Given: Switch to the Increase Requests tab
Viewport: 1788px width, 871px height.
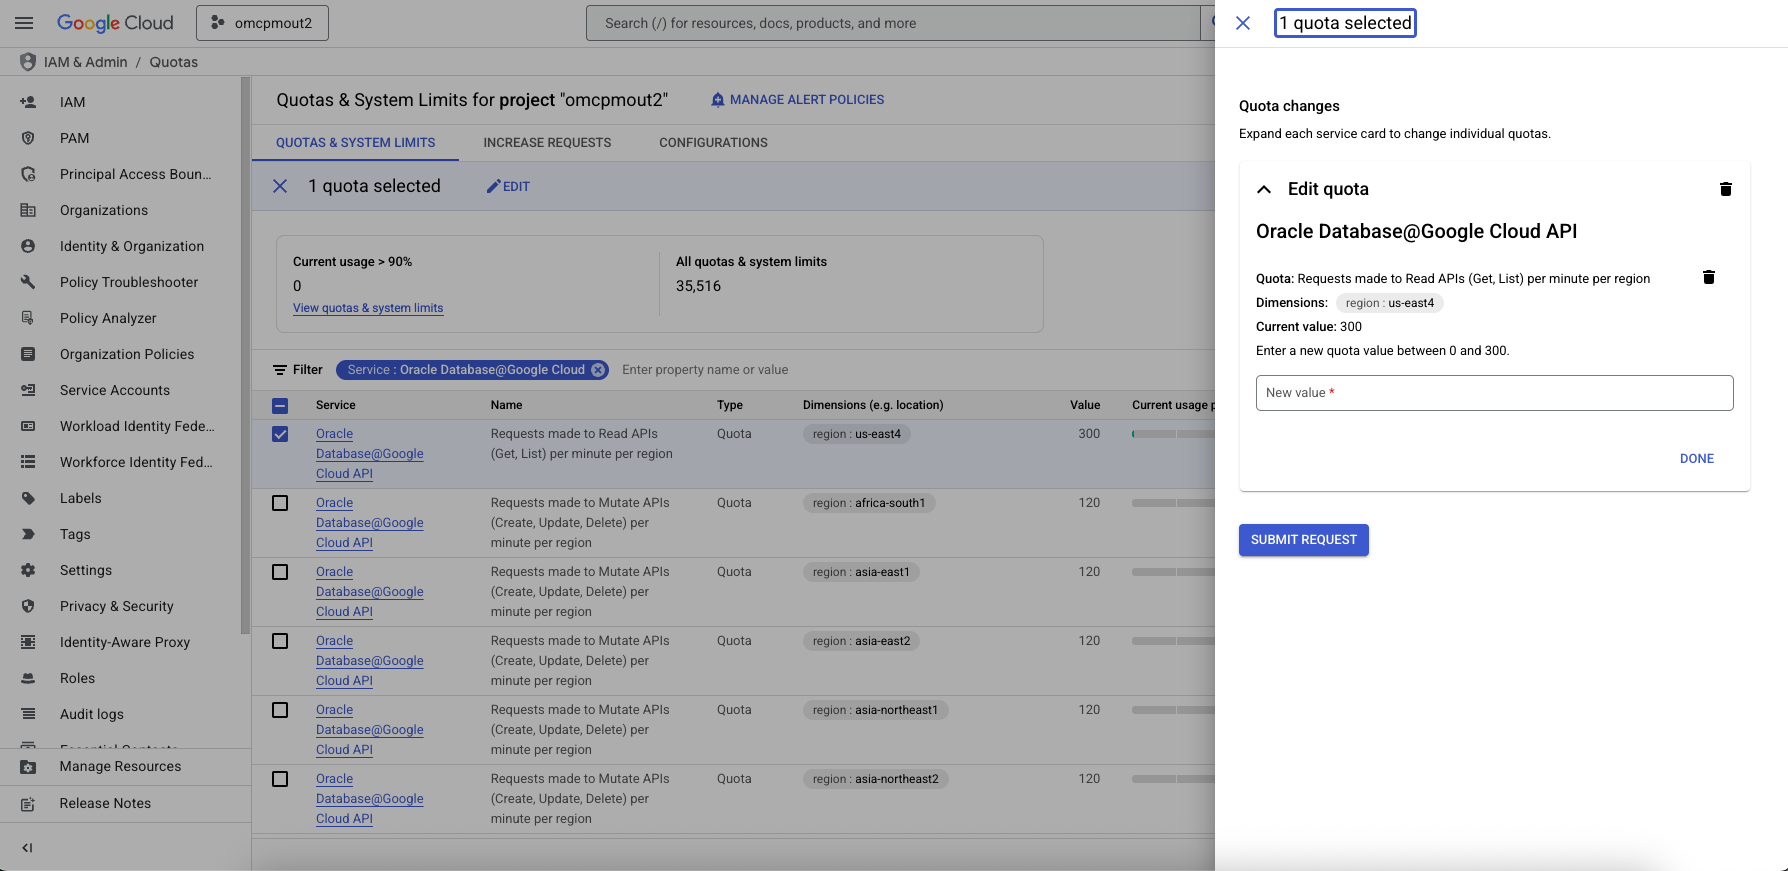Looking at the screenshot, I should 547,143.
